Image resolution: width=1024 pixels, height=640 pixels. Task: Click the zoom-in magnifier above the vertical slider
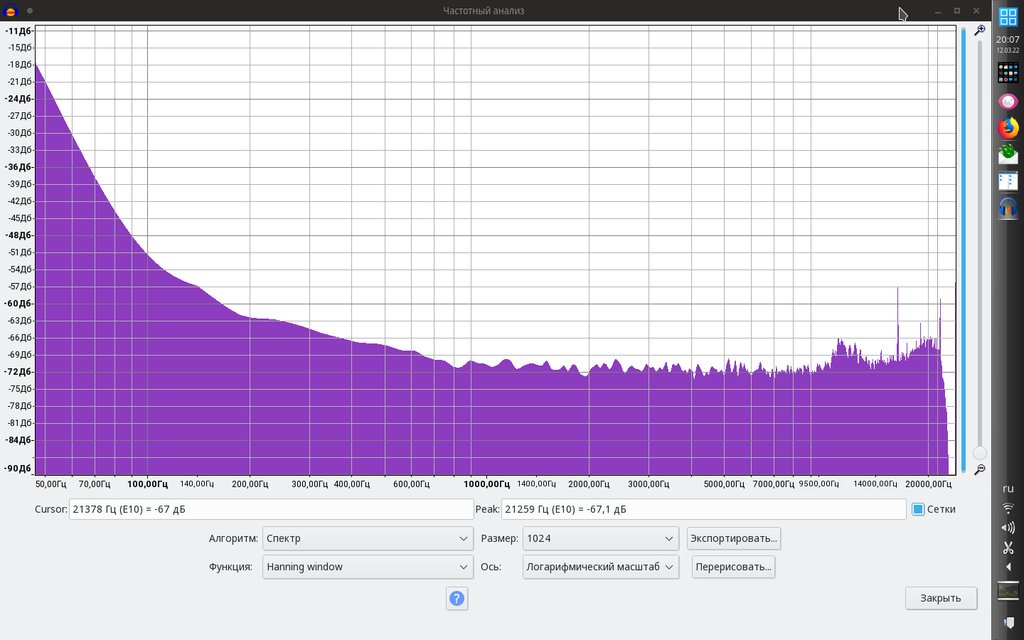979,31
